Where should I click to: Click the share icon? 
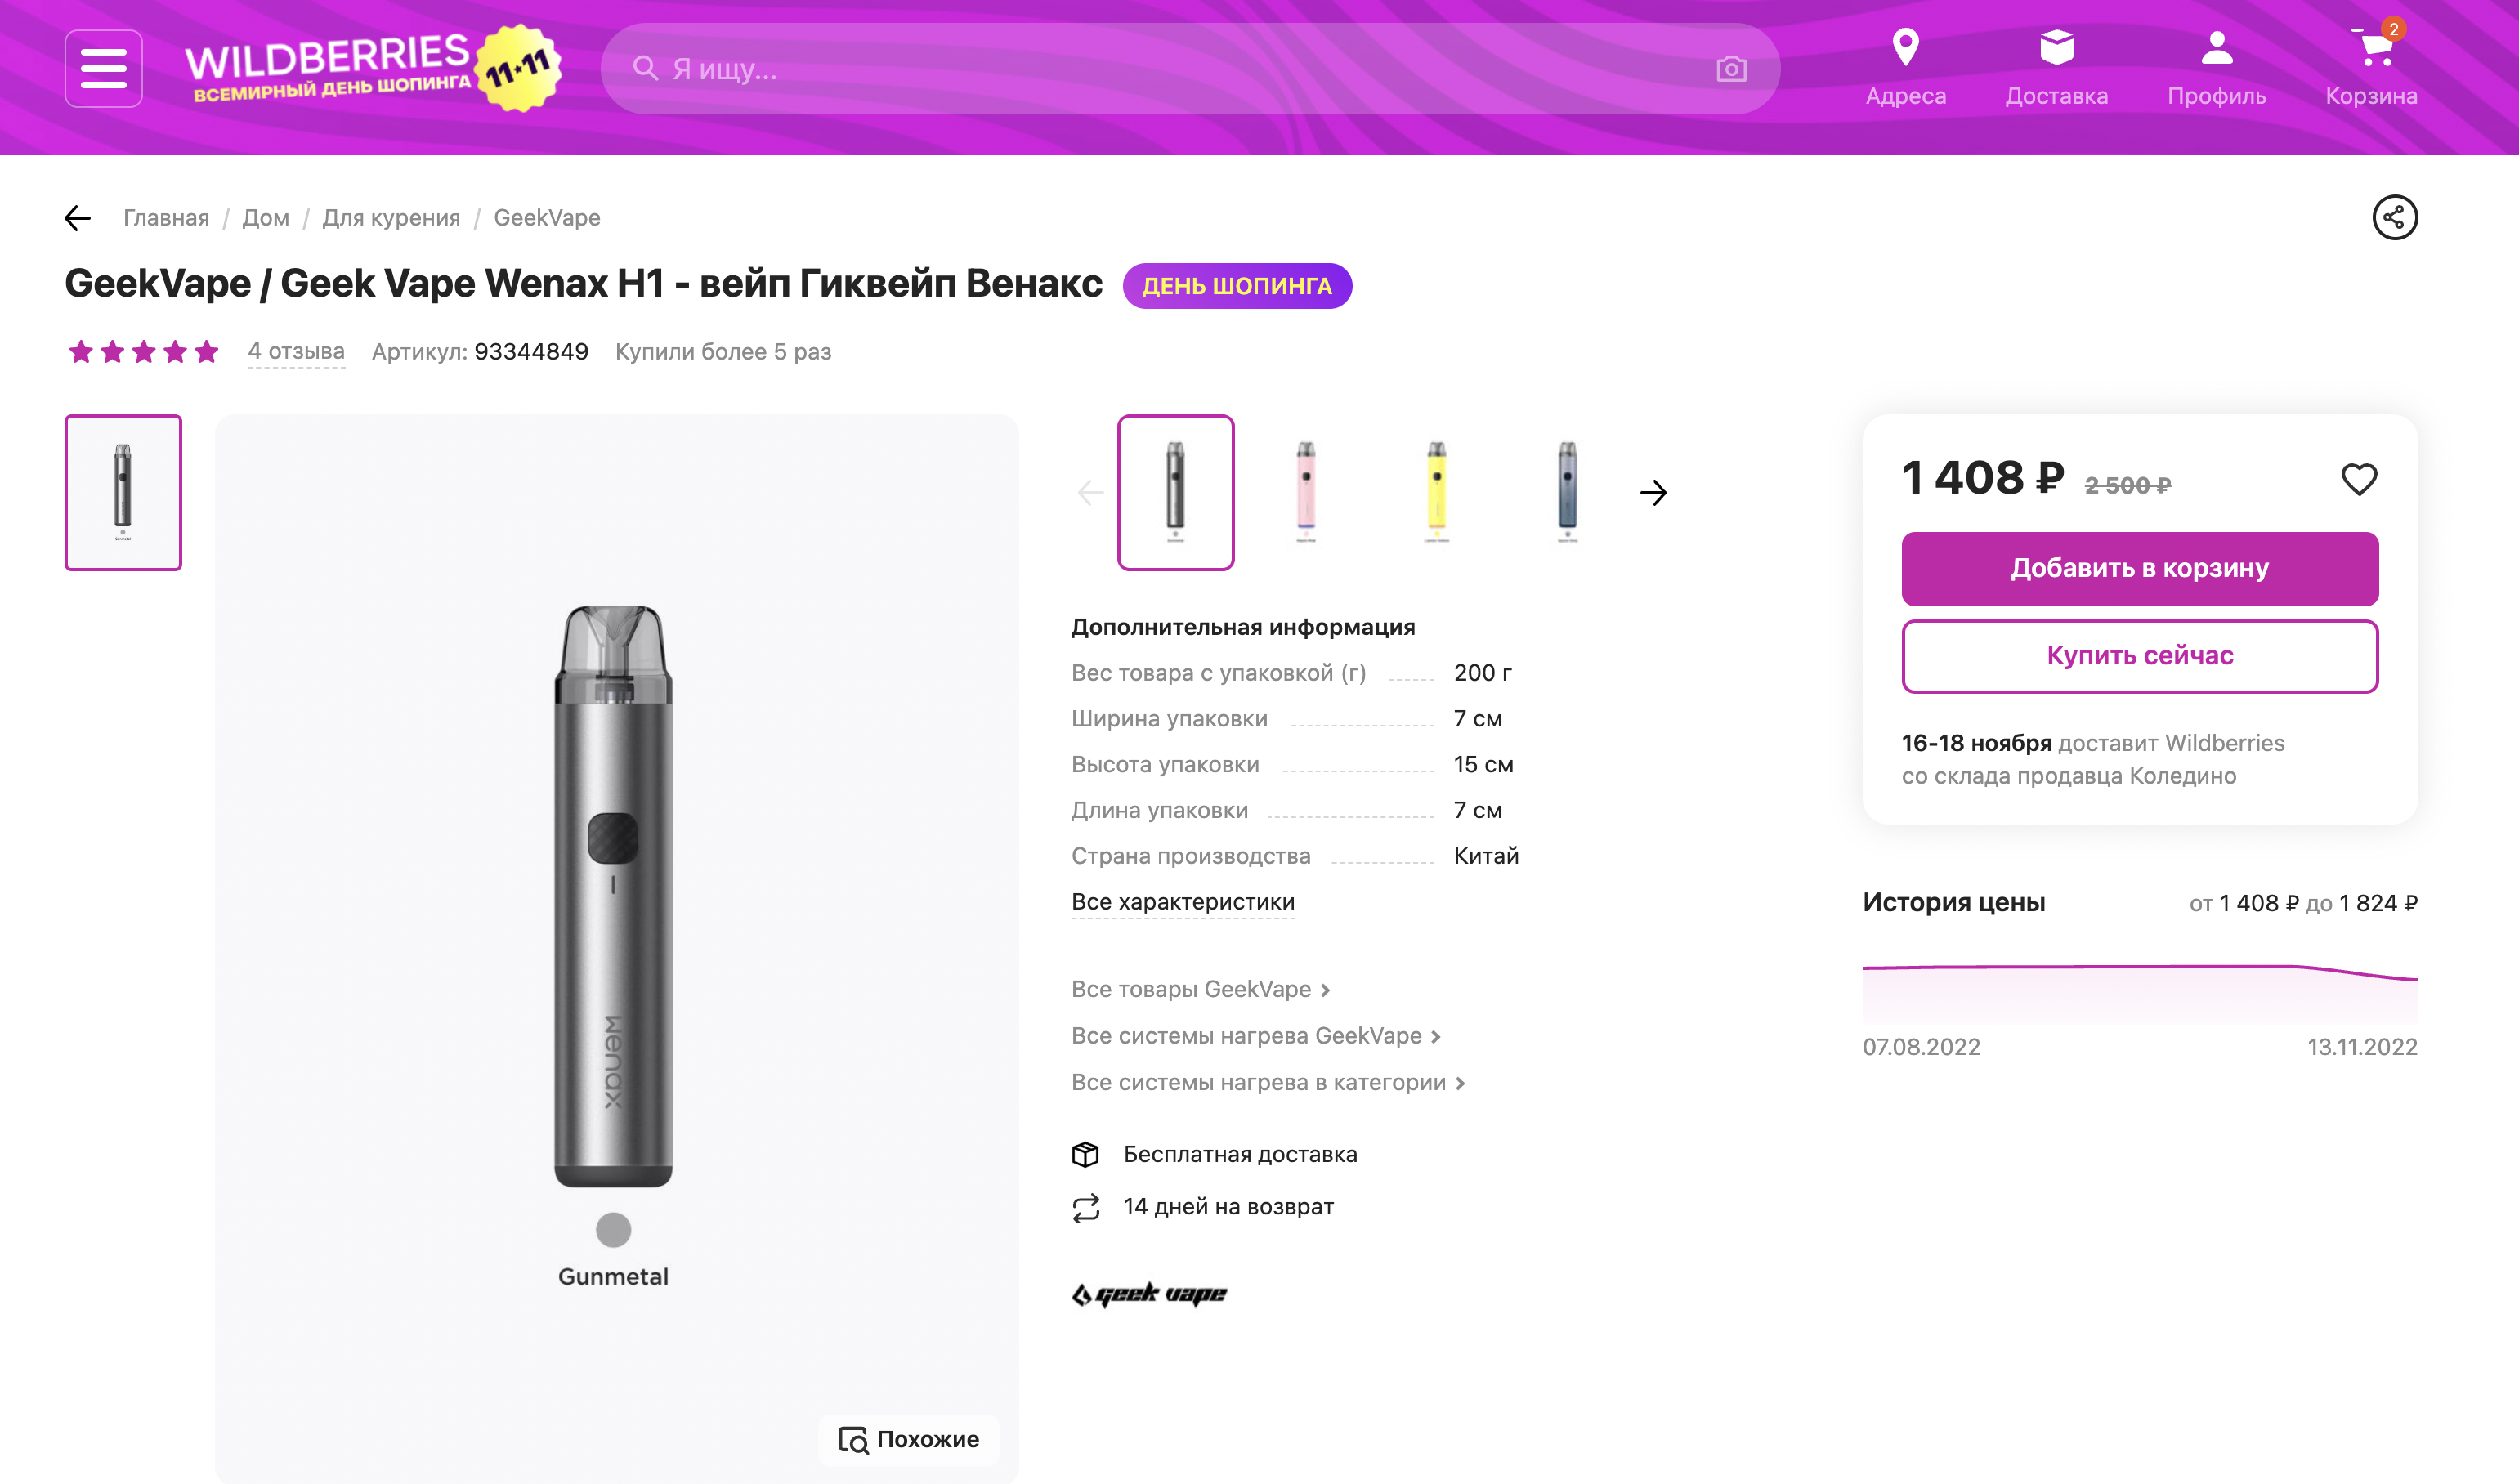2394,217
